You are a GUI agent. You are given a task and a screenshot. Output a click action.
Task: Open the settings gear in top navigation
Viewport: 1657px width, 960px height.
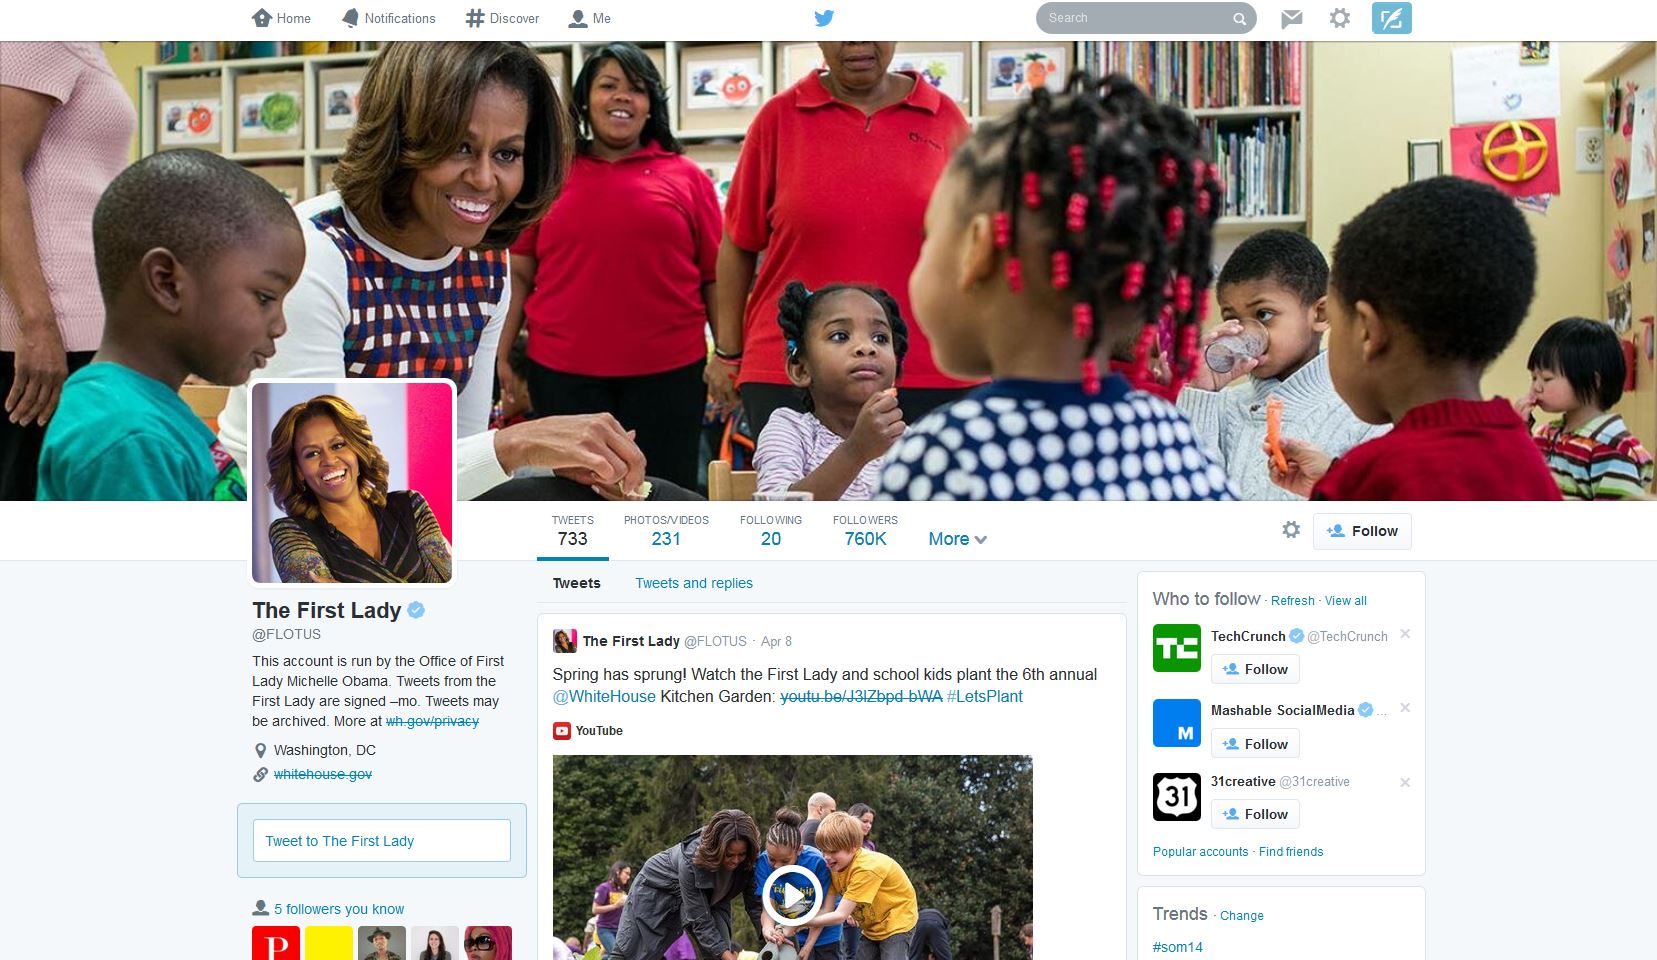[1340, 18]
